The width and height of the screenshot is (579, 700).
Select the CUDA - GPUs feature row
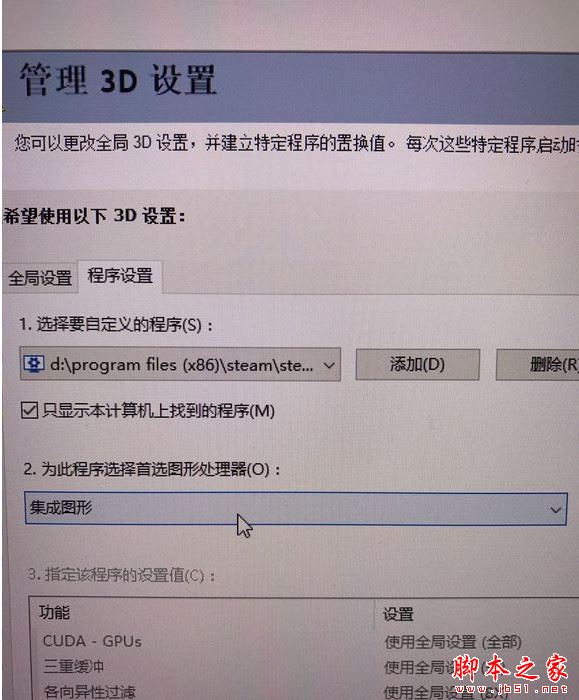pyautogui.click(x=92, y=642)
